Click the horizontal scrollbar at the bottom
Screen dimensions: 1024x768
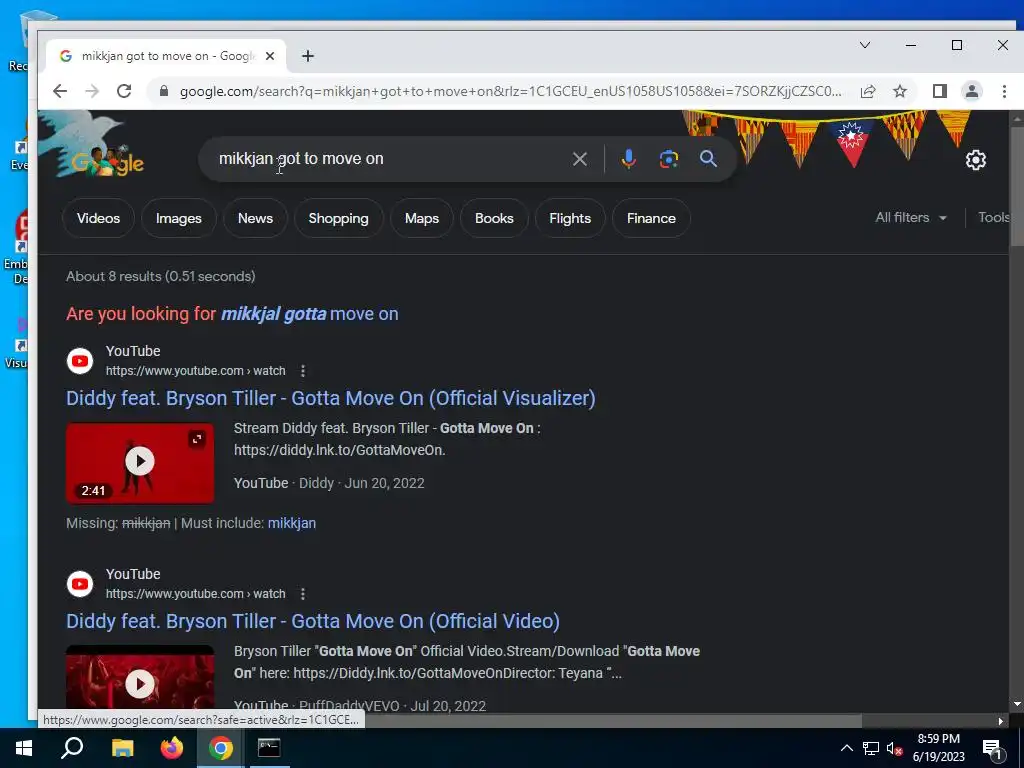[449, 721]
